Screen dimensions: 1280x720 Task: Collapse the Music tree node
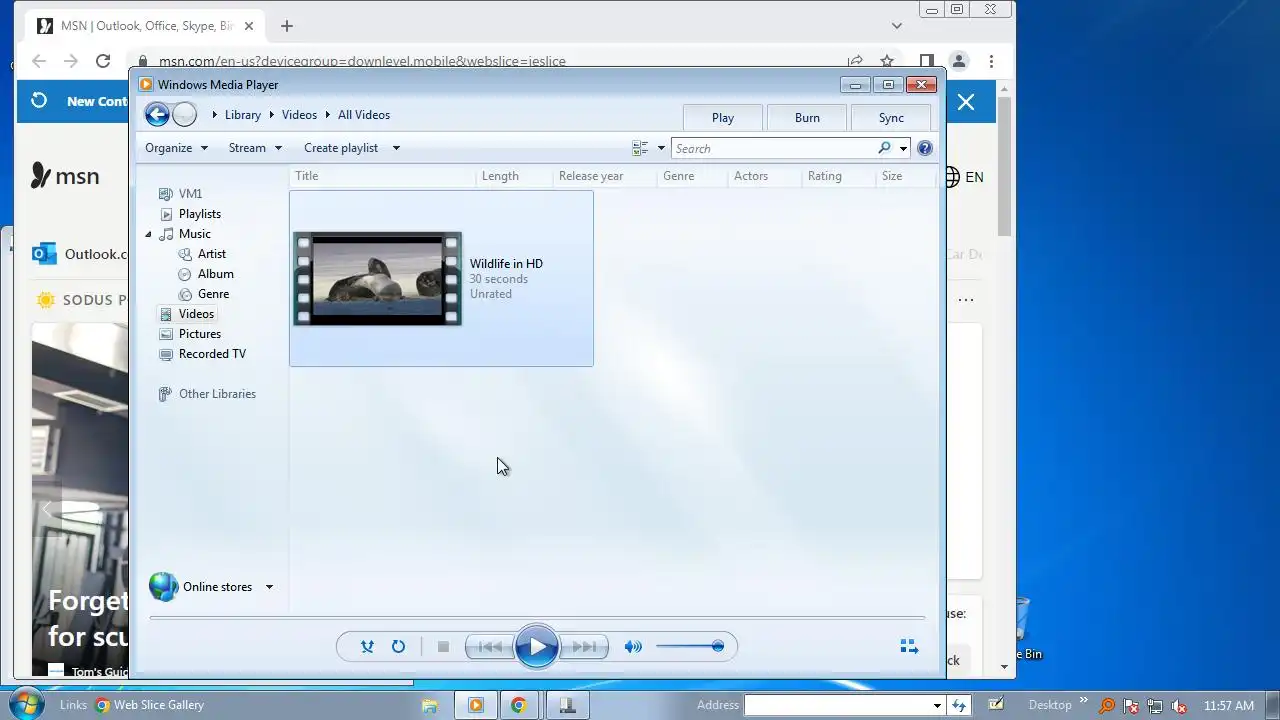tap(149, 234)
